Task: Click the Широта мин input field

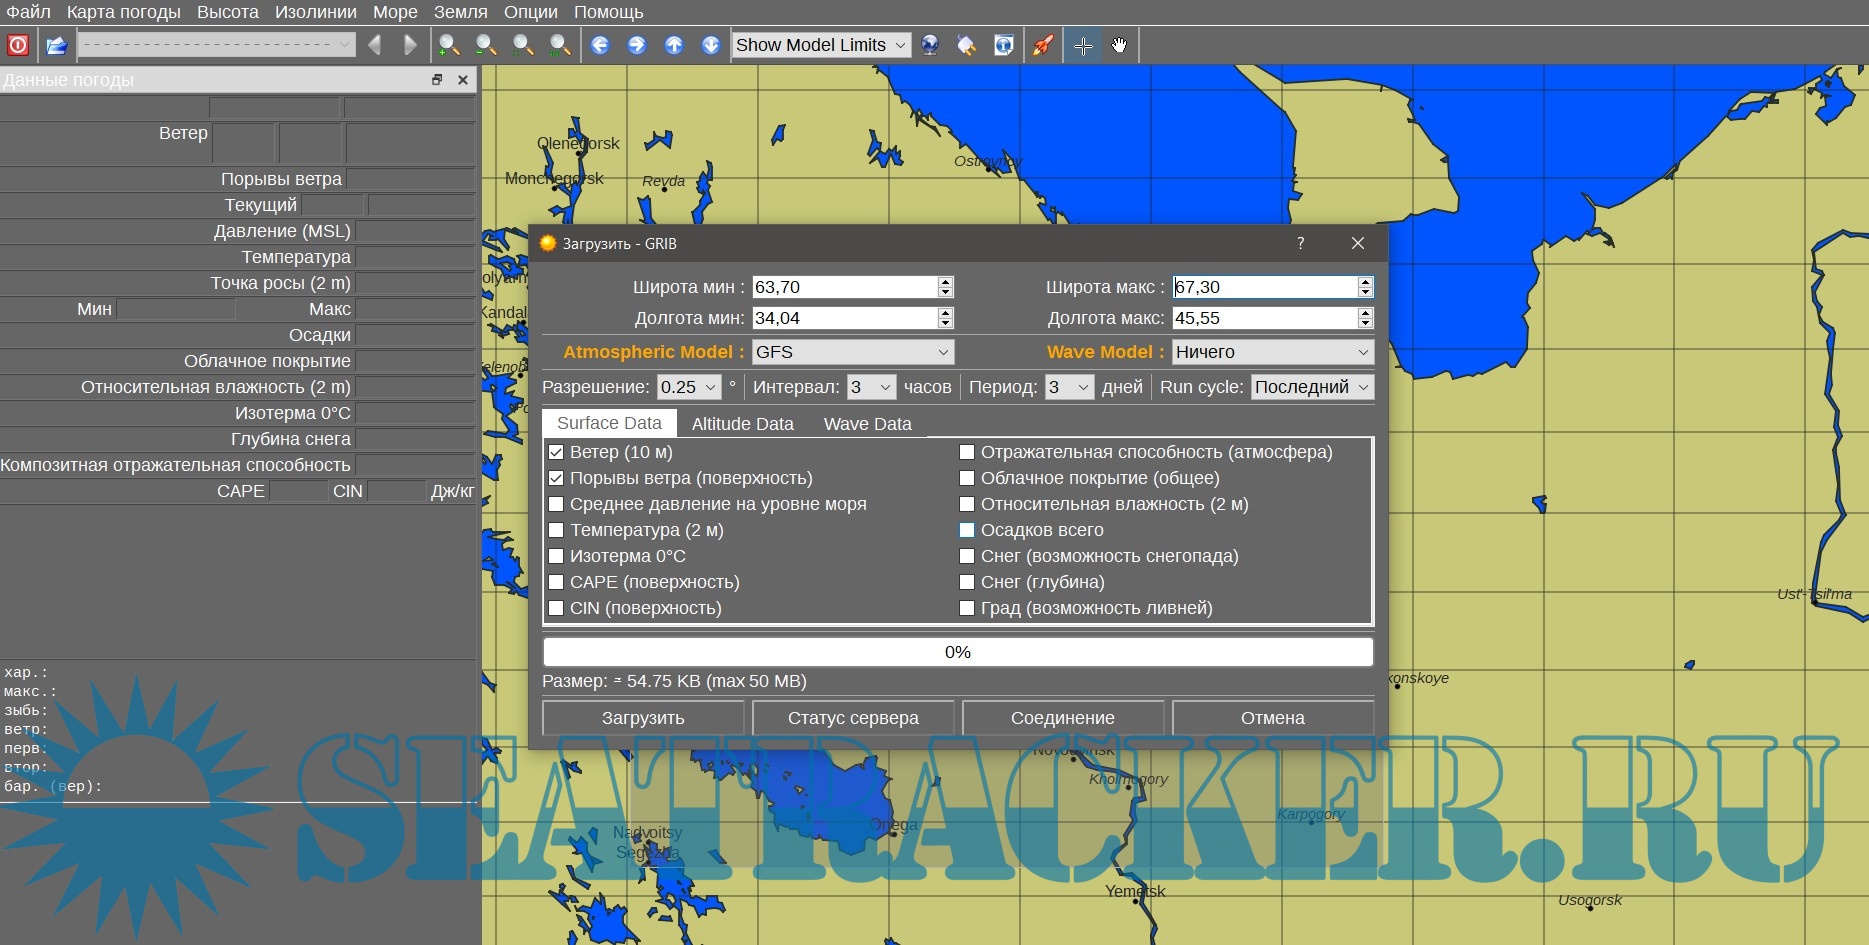Action: [843, 287]
